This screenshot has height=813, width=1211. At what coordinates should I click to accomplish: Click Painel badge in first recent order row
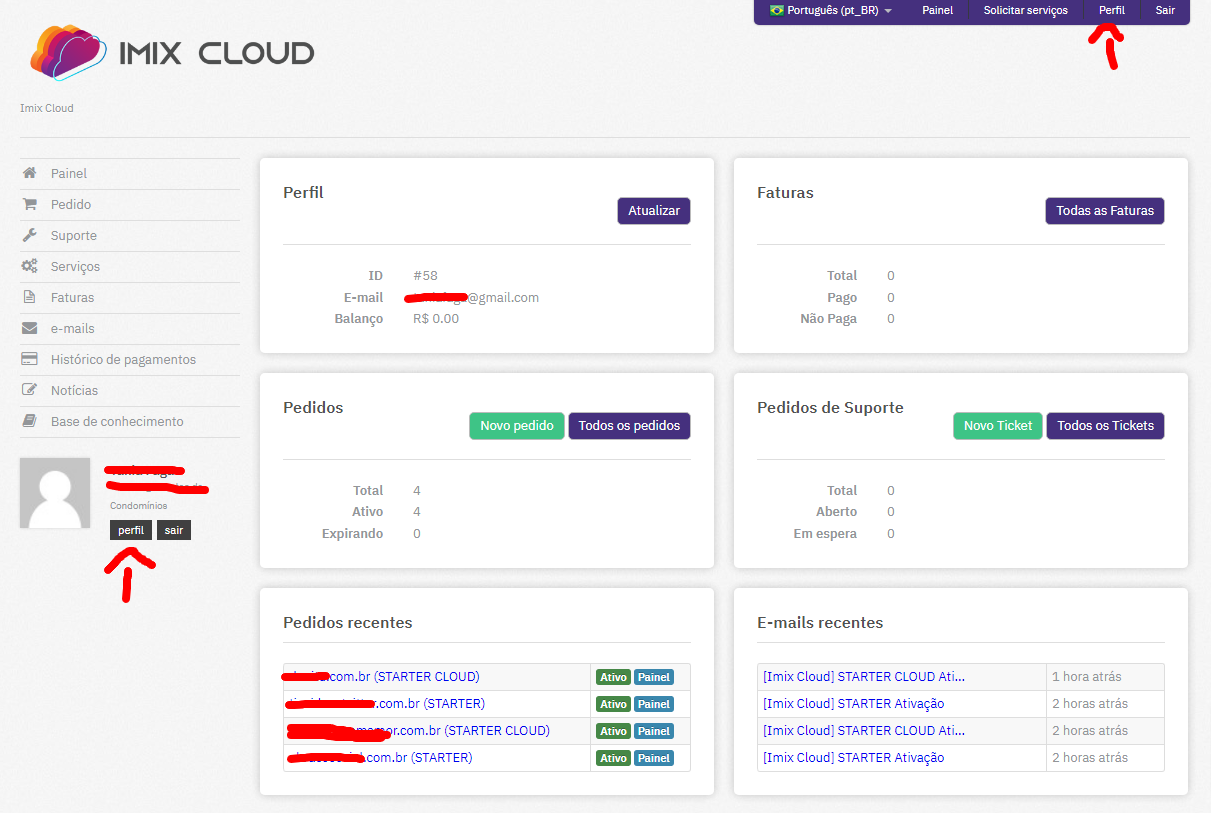[654, 677]
